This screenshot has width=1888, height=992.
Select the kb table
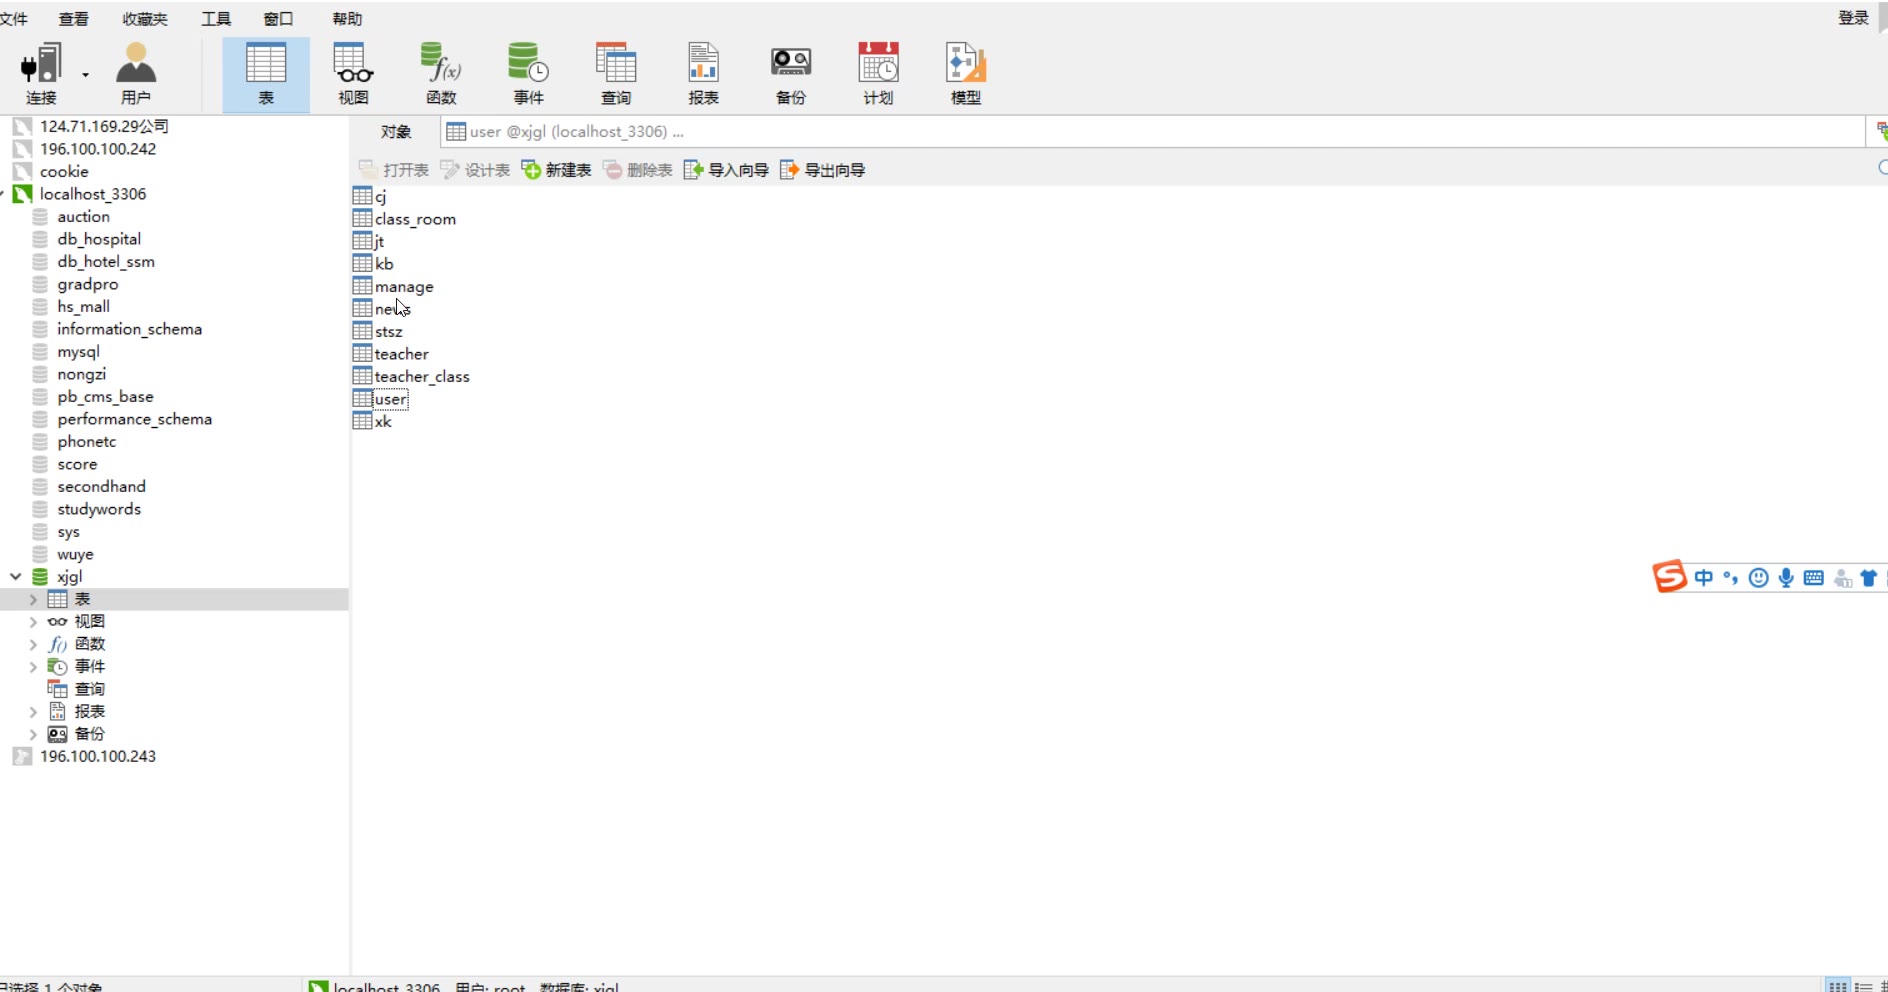coord(374,264)
